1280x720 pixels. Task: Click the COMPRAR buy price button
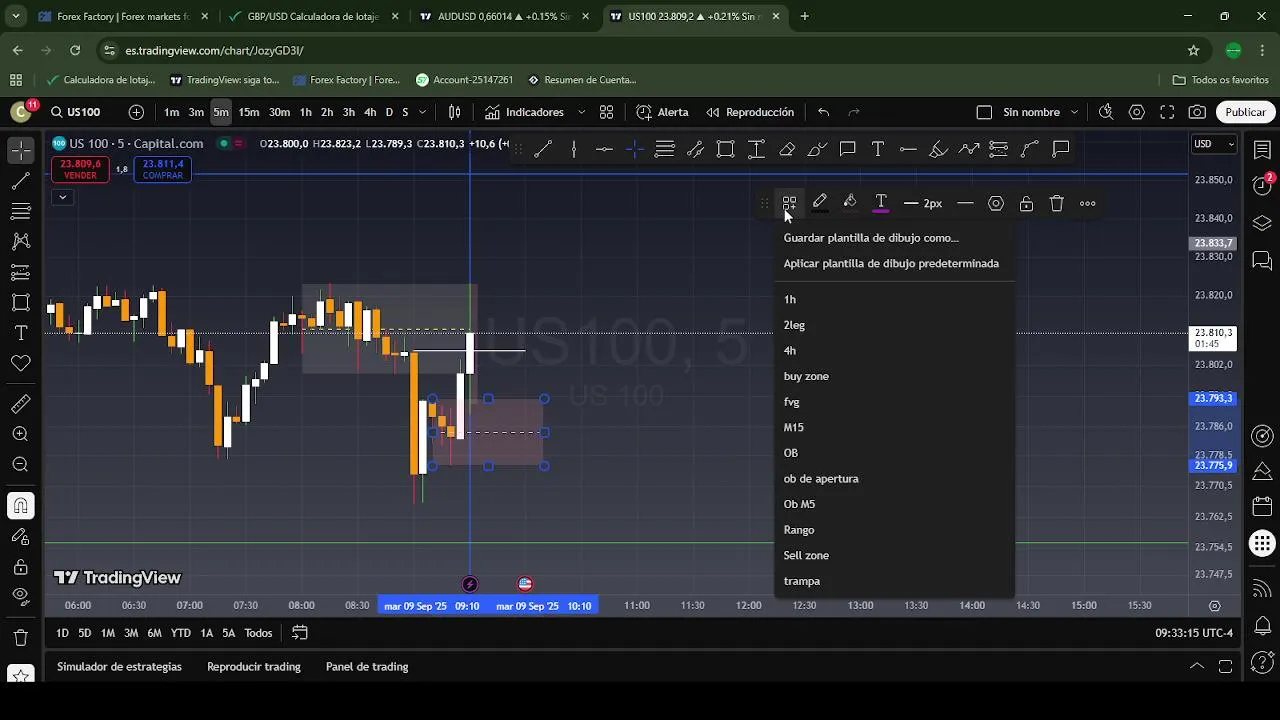pyautogui.click(x=162, y=169)
